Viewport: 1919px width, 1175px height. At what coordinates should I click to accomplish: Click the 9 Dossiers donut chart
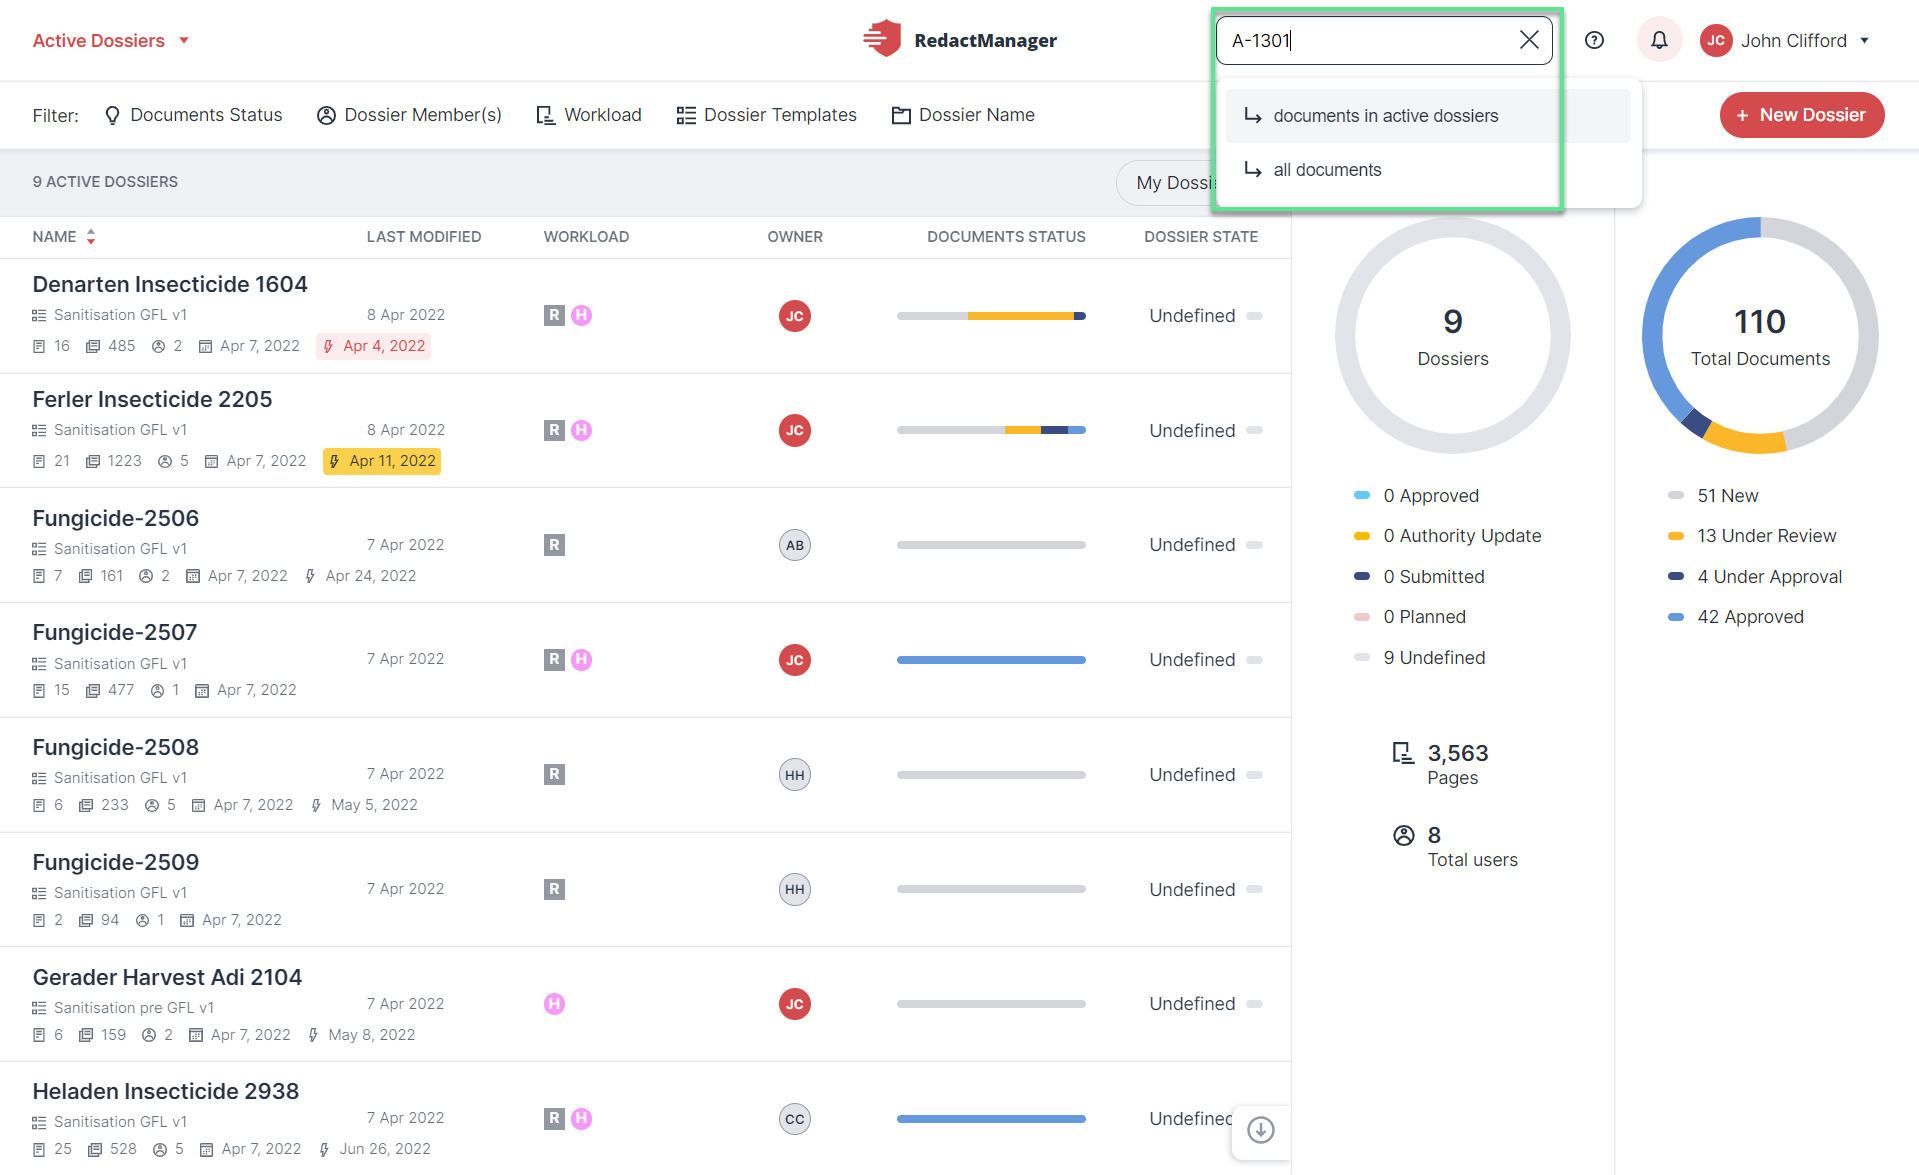pyautogui.click(x=1453, y=335)
